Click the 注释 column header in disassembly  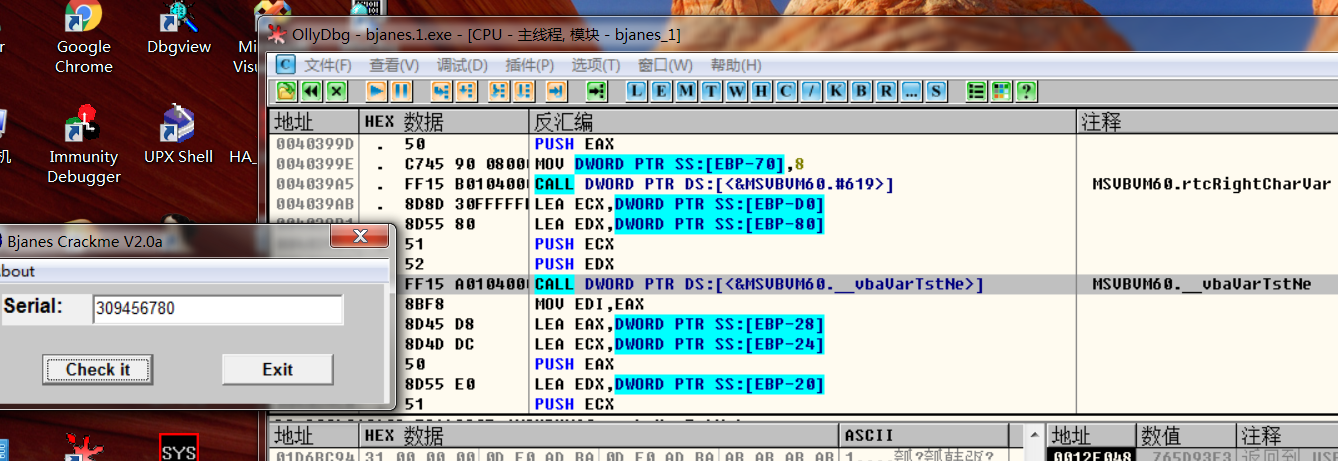[x=1207, y=122]
